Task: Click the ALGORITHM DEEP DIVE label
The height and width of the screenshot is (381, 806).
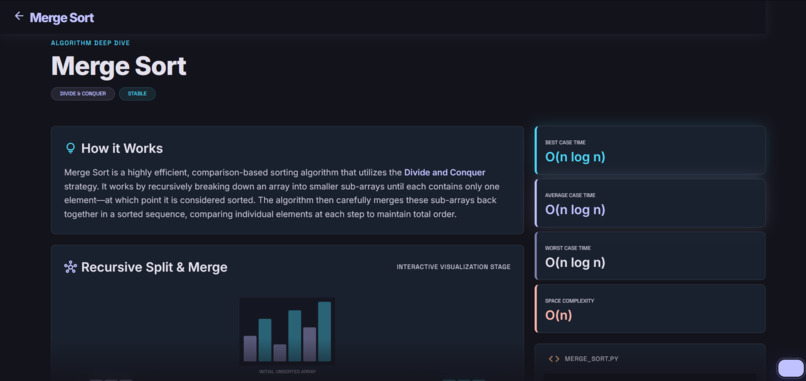Action: [x=90, y=43]
